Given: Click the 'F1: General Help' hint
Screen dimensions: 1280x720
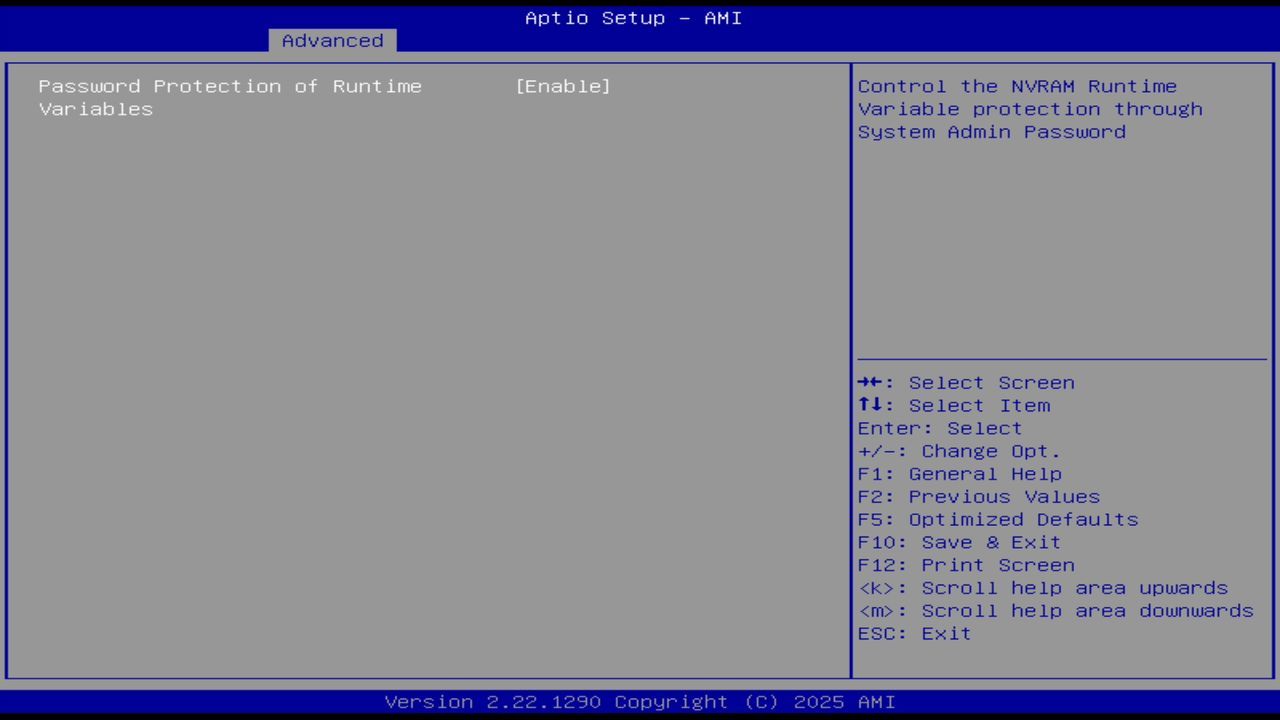Looking at the screenshot, I should point(959,474).
